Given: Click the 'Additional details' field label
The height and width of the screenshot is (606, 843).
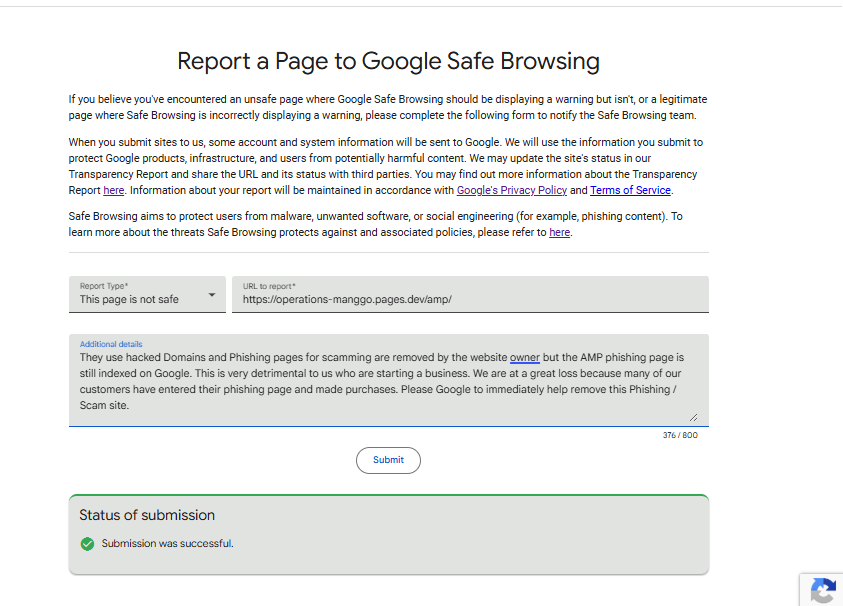Looking at the screenshot, I should (111, 344).
